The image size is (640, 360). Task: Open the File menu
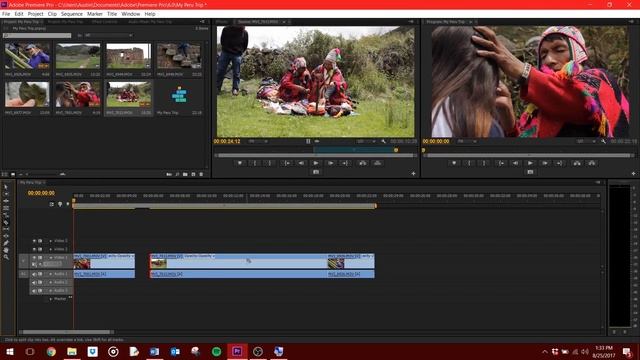pos(6,14)
